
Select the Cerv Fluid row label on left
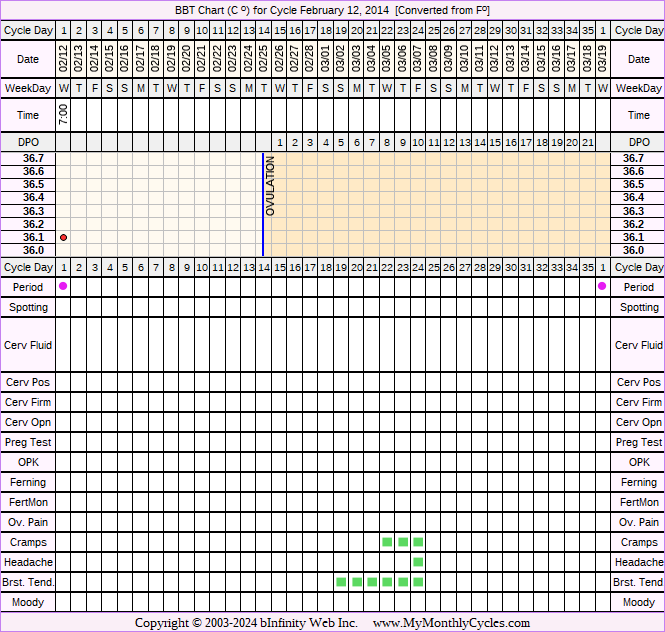(x=28, y=345)
